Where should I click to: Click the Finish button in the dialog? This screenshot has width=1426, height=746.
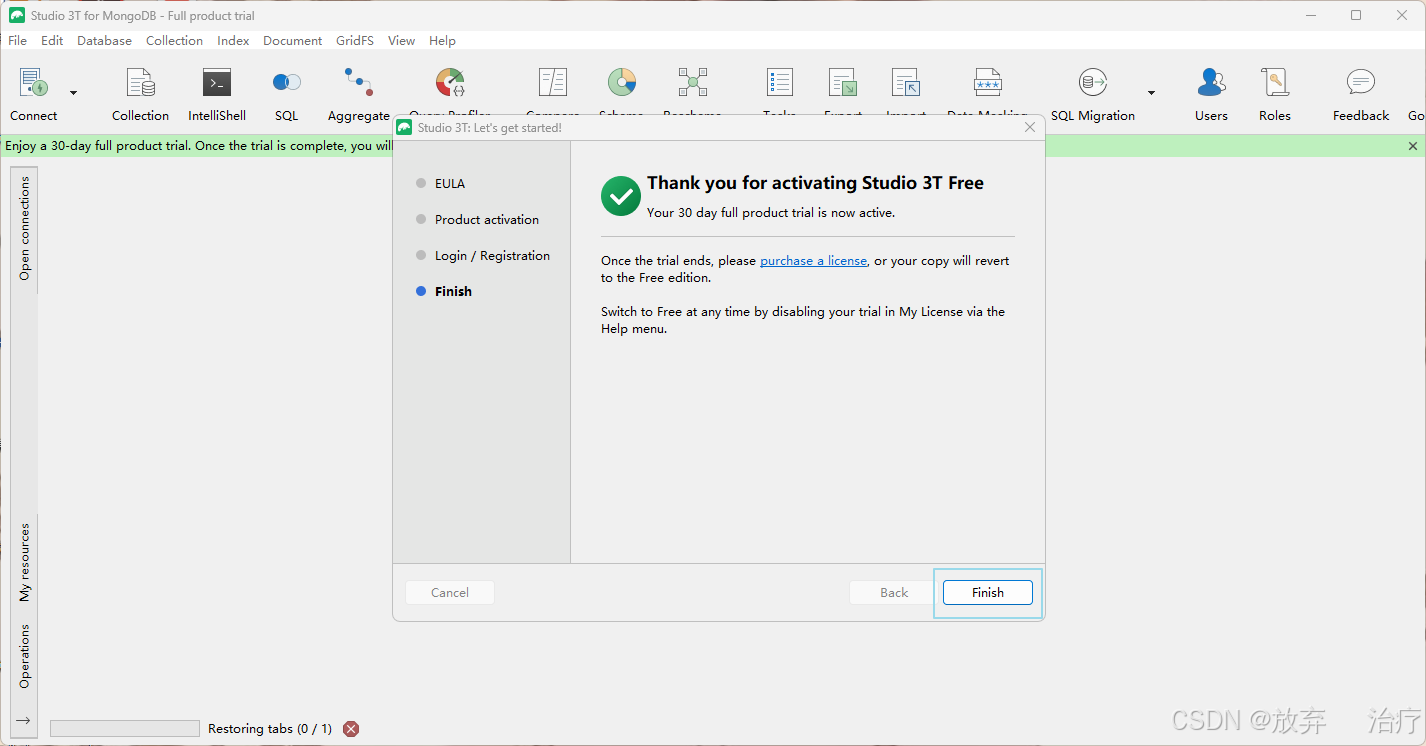tap(988, 593)
